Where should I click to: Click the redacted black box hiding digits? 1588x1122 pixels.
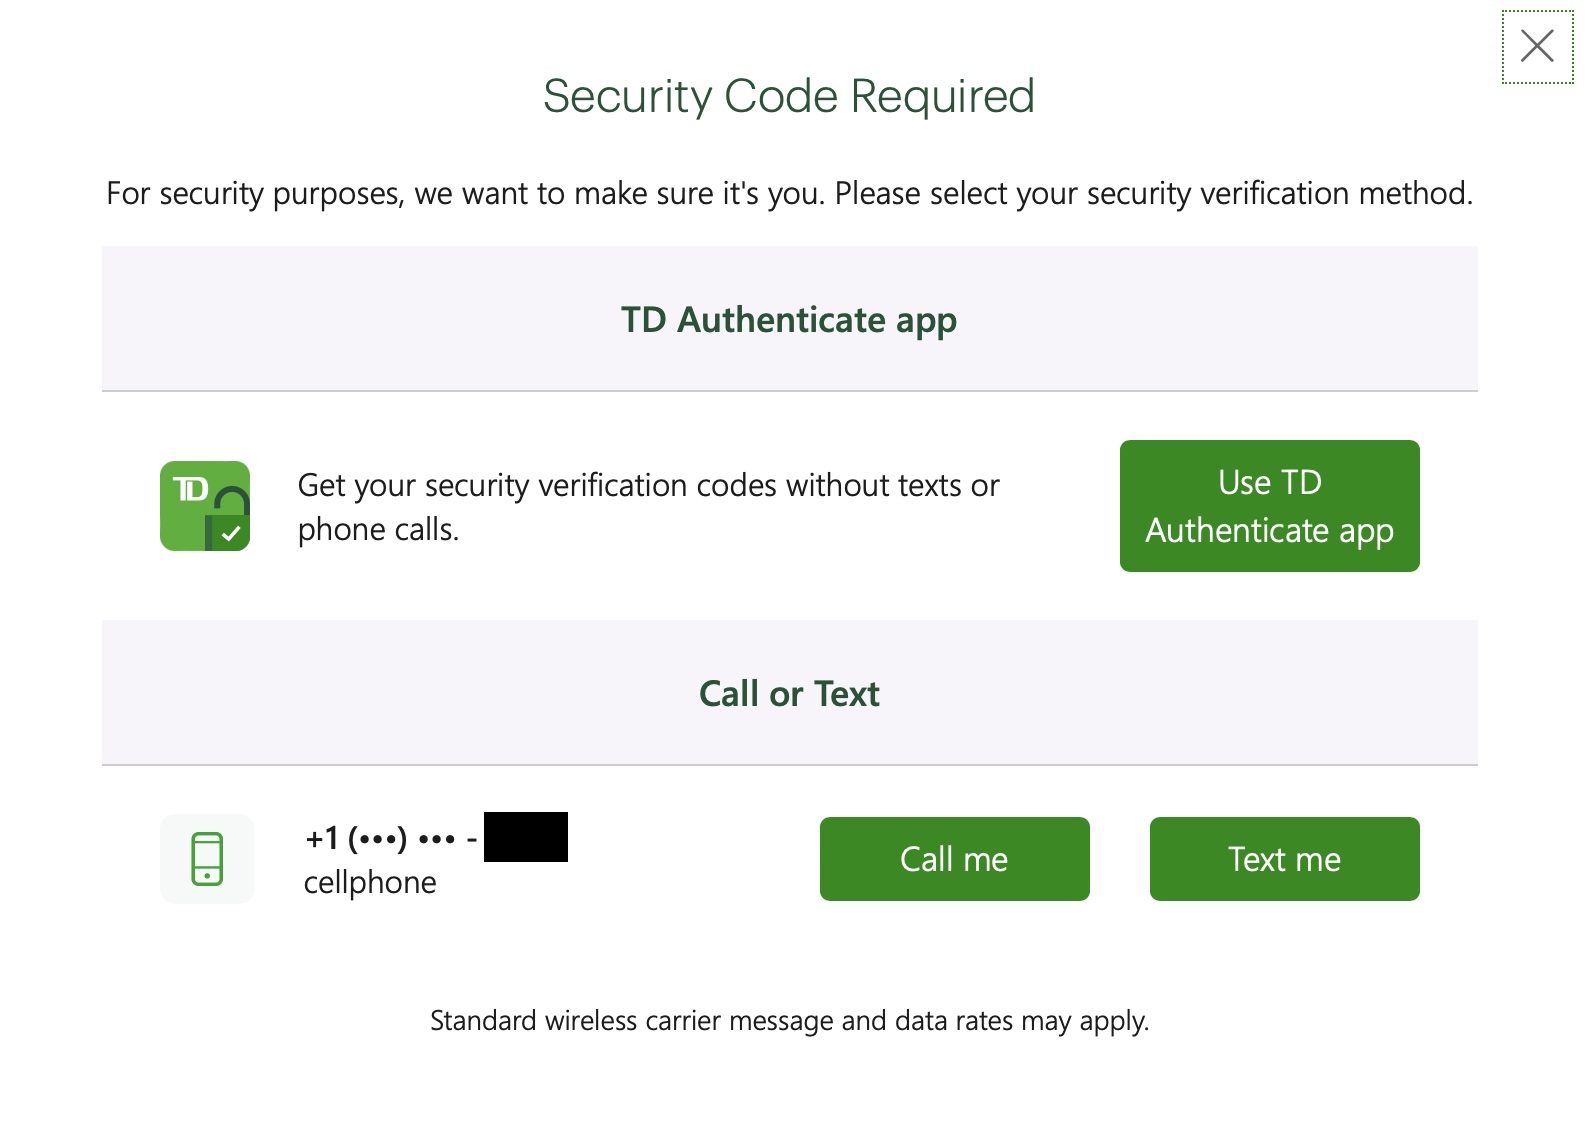point(526,837)
